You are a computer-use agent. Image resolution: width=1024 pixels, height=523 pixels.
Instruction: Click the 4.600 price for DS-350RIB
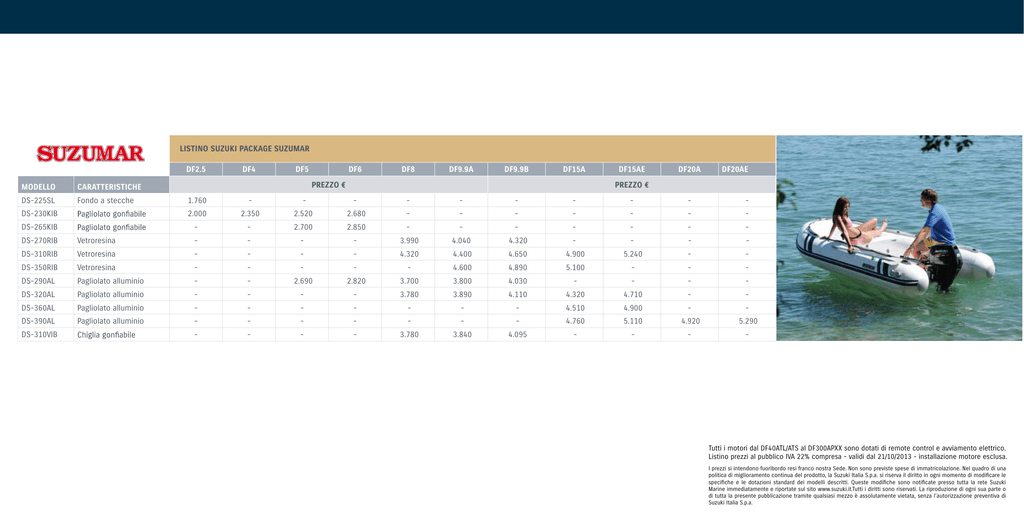pos(461,267)
